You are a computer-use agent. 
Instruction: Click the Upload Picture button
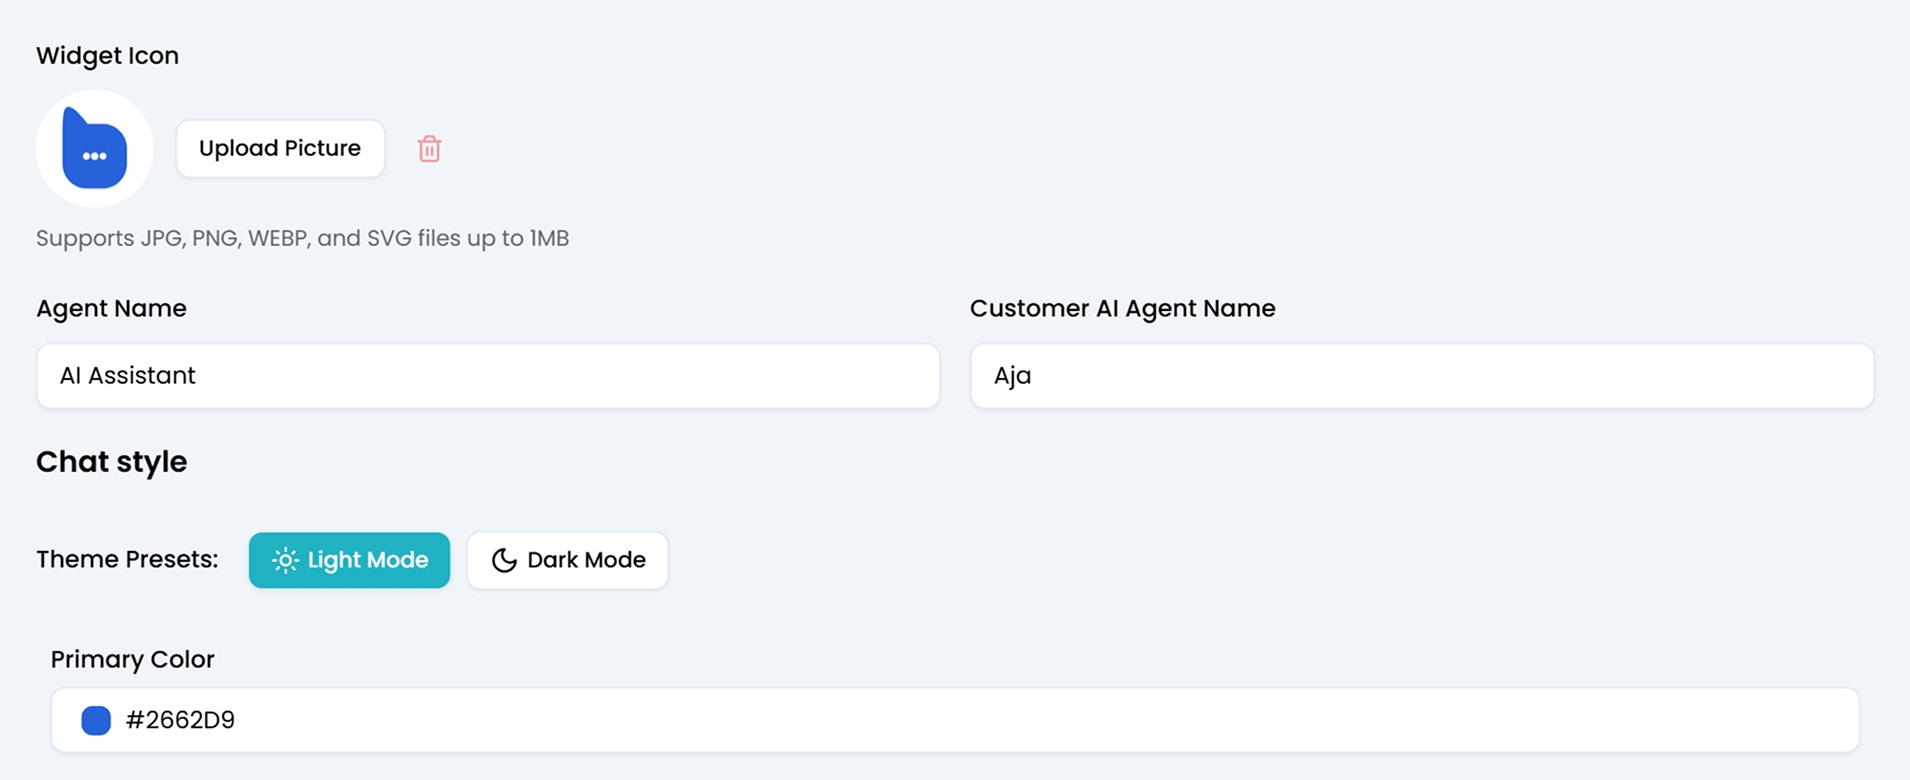280,148
